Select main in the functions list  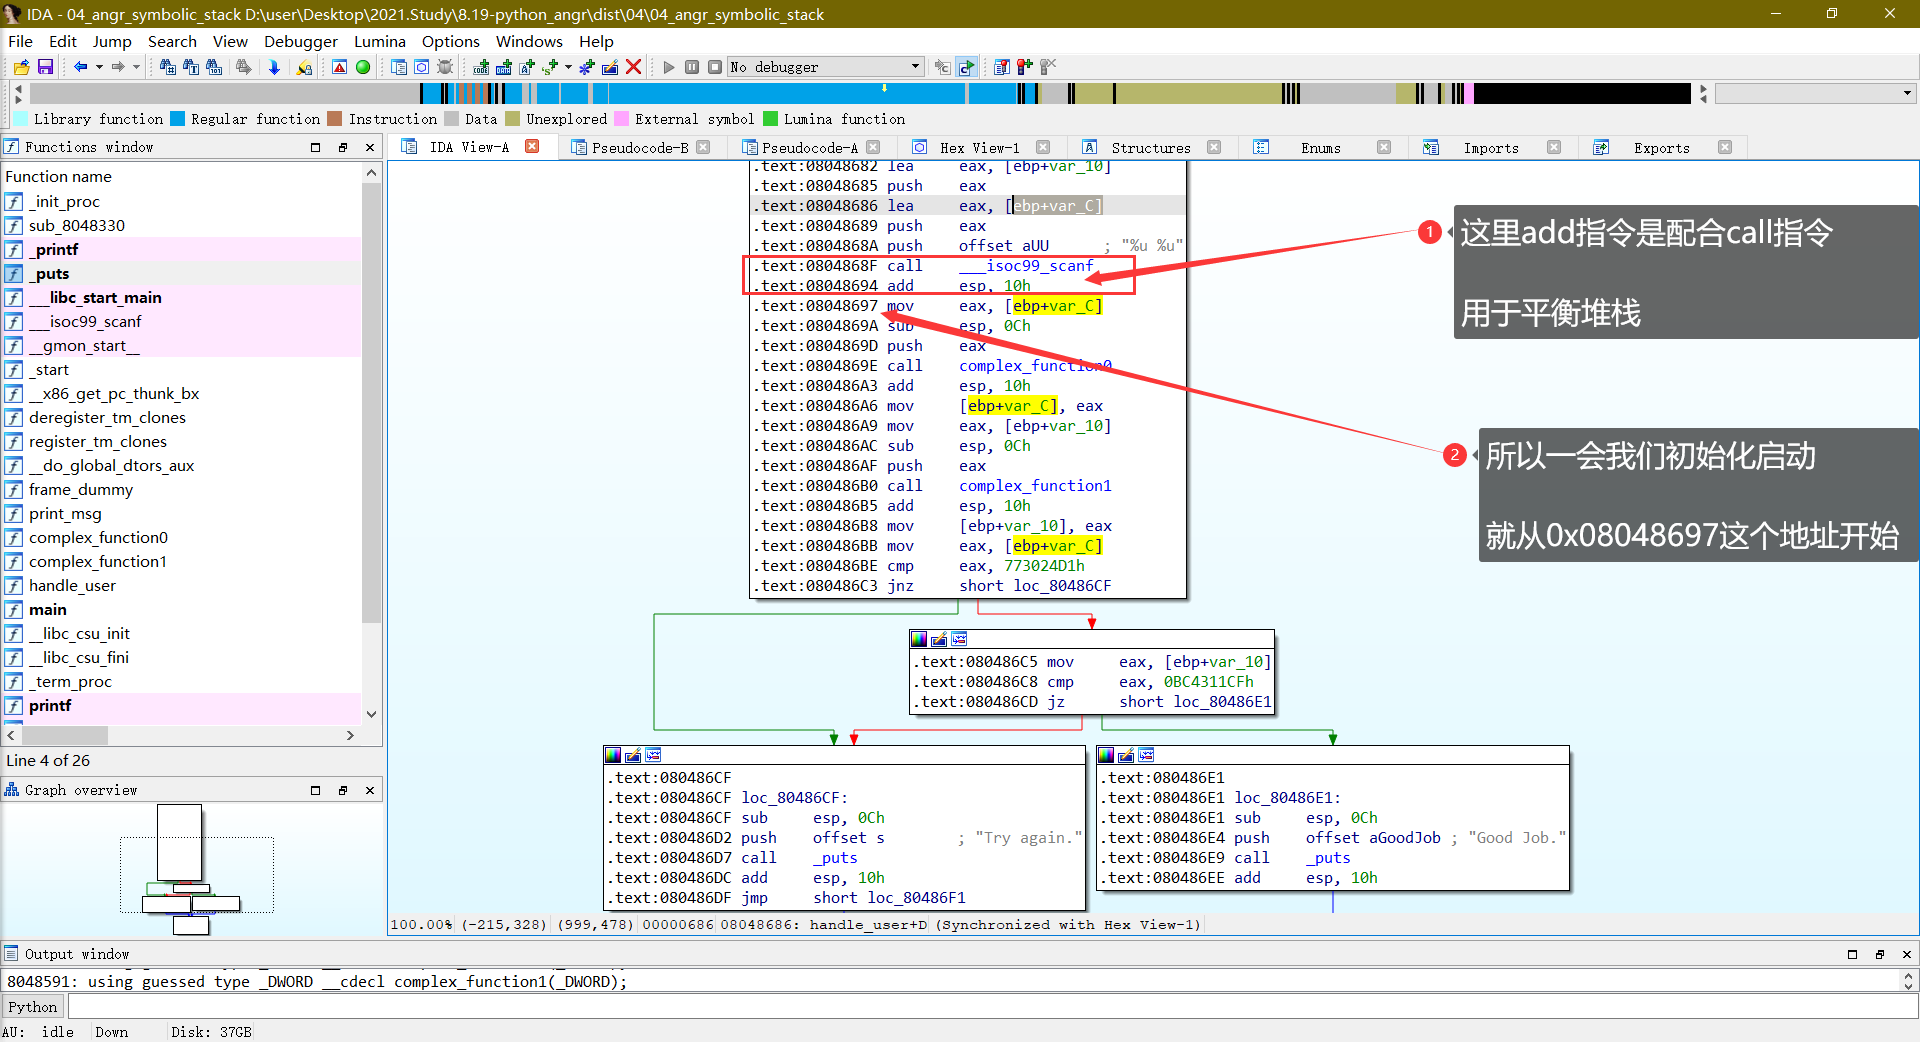(x=48, y=609)
